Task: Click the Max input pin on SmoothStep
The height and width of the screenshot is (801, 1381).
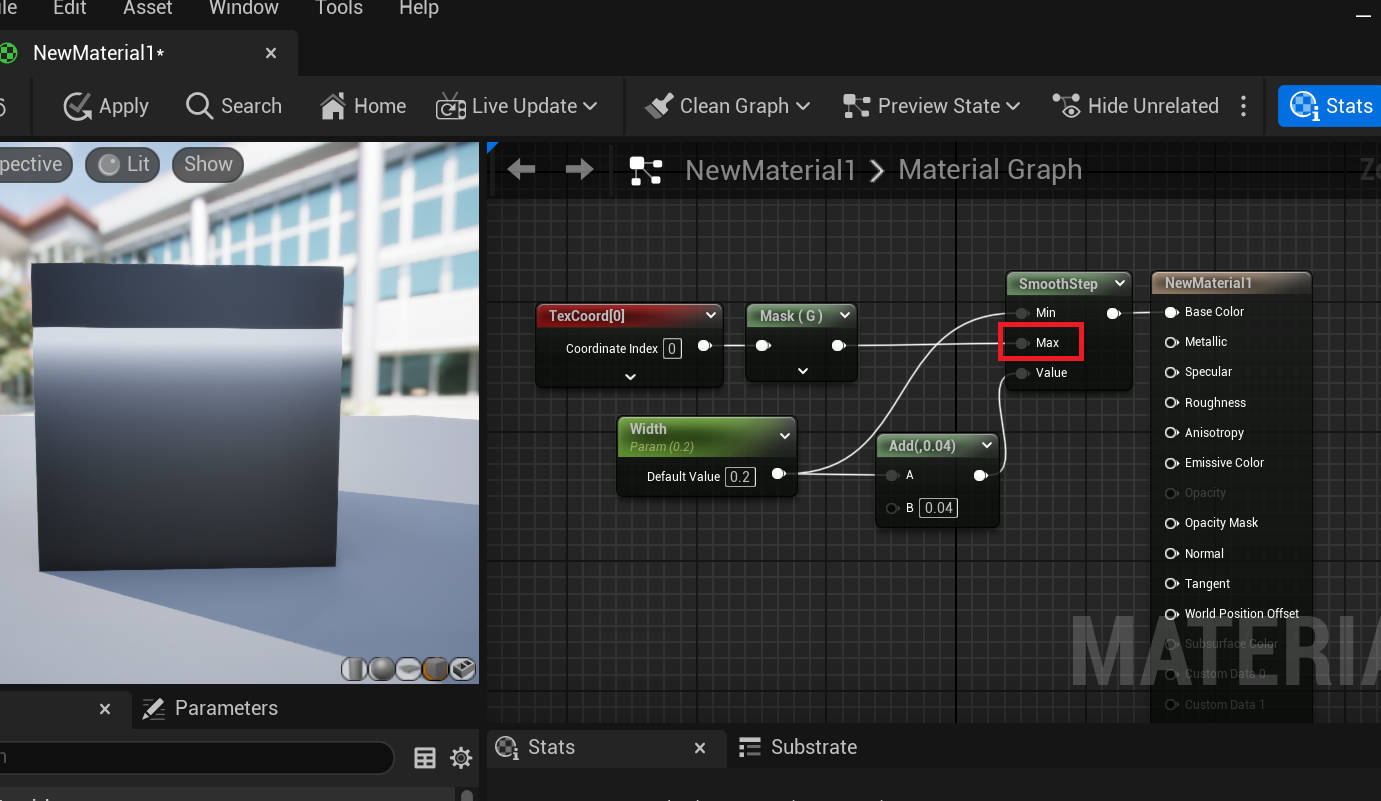Action: coord(1021,343)
